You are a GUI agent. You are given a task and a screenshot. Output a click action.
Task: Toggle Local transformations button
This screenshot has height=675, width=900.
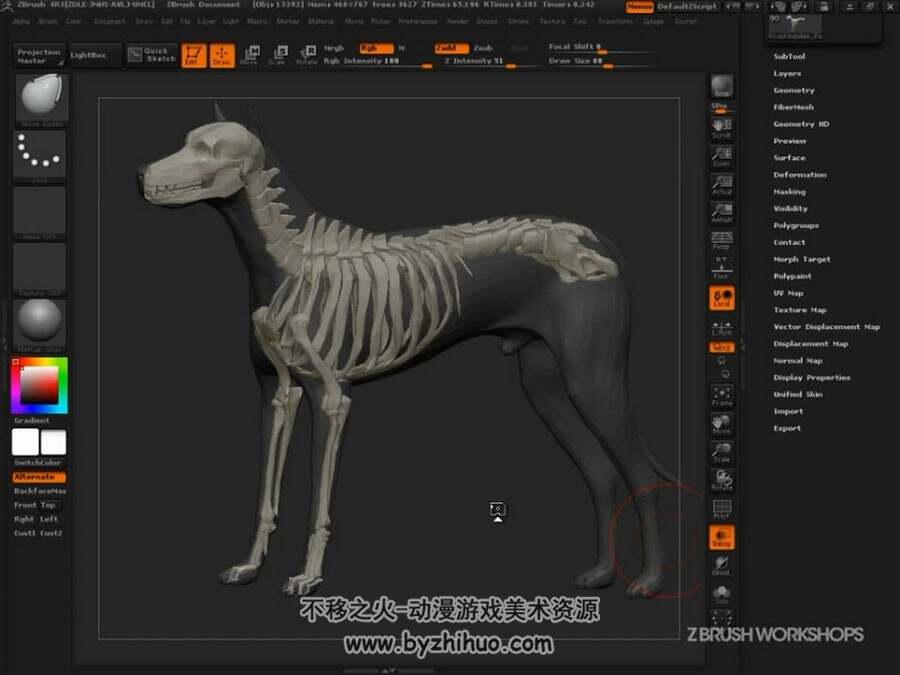click(721, 298)
